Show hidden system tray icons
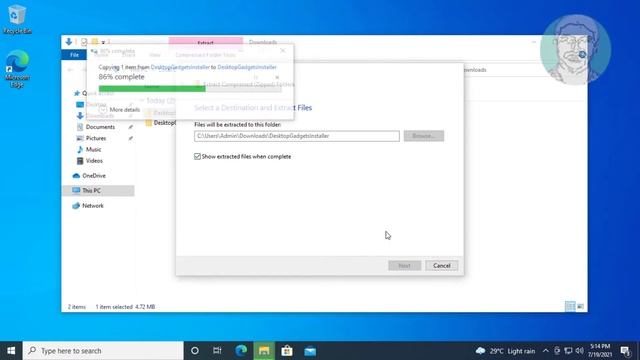The height and width of the screenshot is (360, 640). [x=546, y=351]
